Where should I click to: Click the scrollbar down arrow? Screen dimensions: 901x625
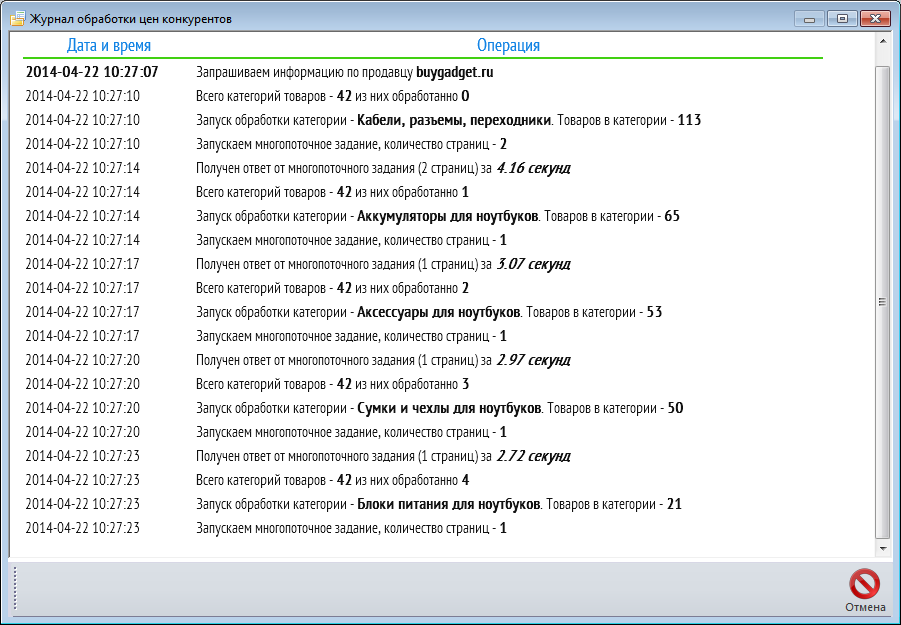[x=883, y=549]
